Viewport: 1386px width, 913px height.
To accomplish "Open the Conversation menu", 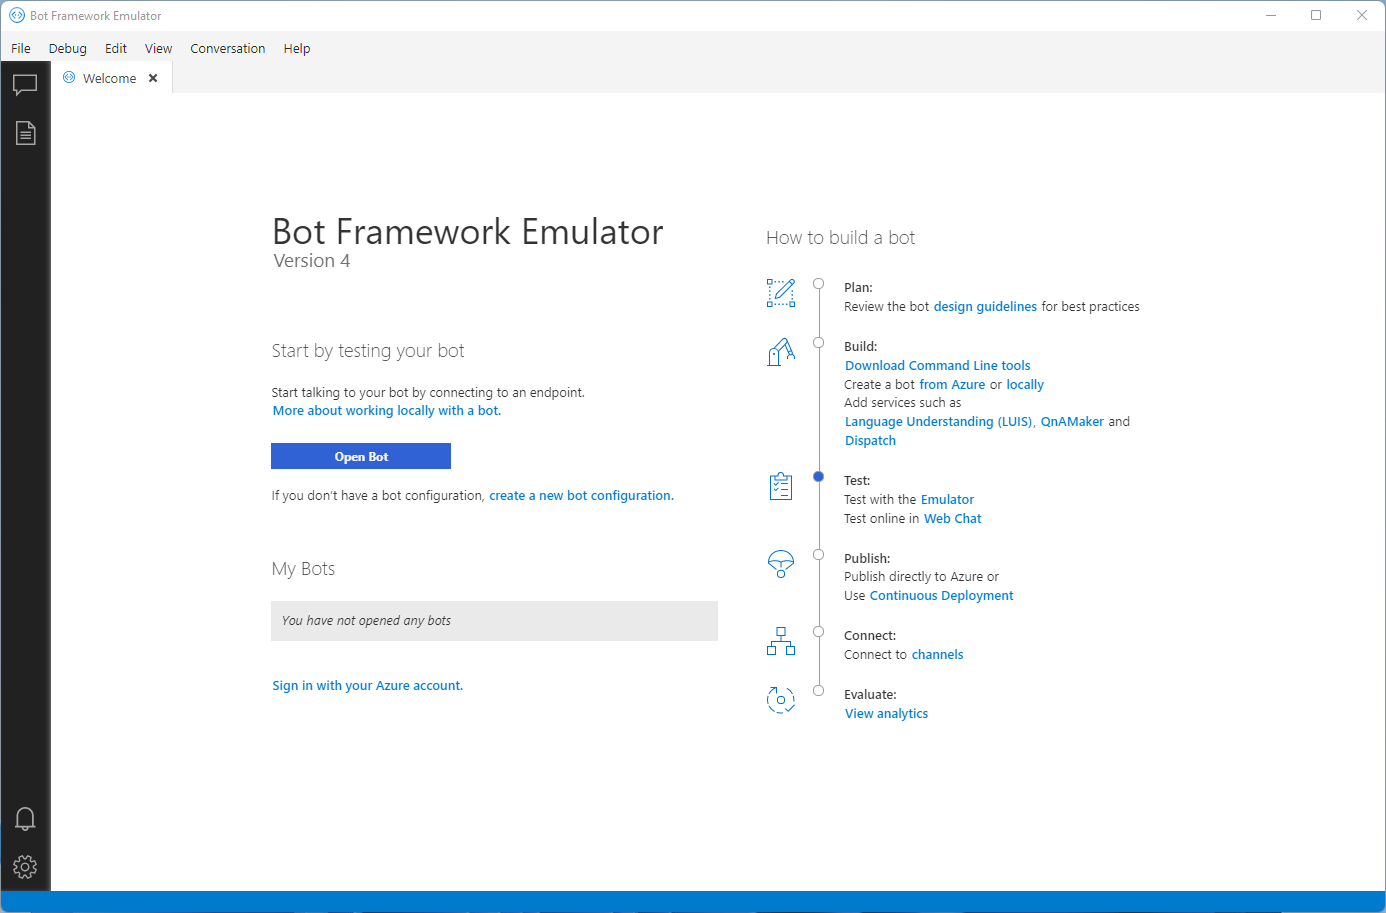I will 228,48.
